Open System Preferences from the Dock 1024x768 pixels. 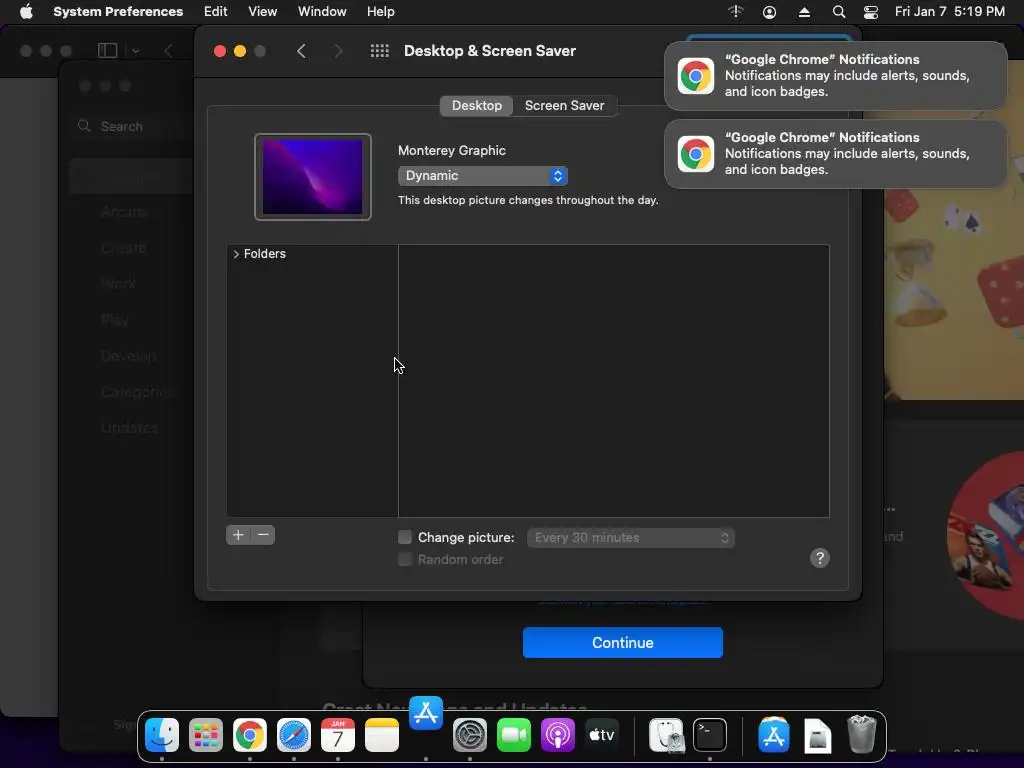[x=470, y=735]
